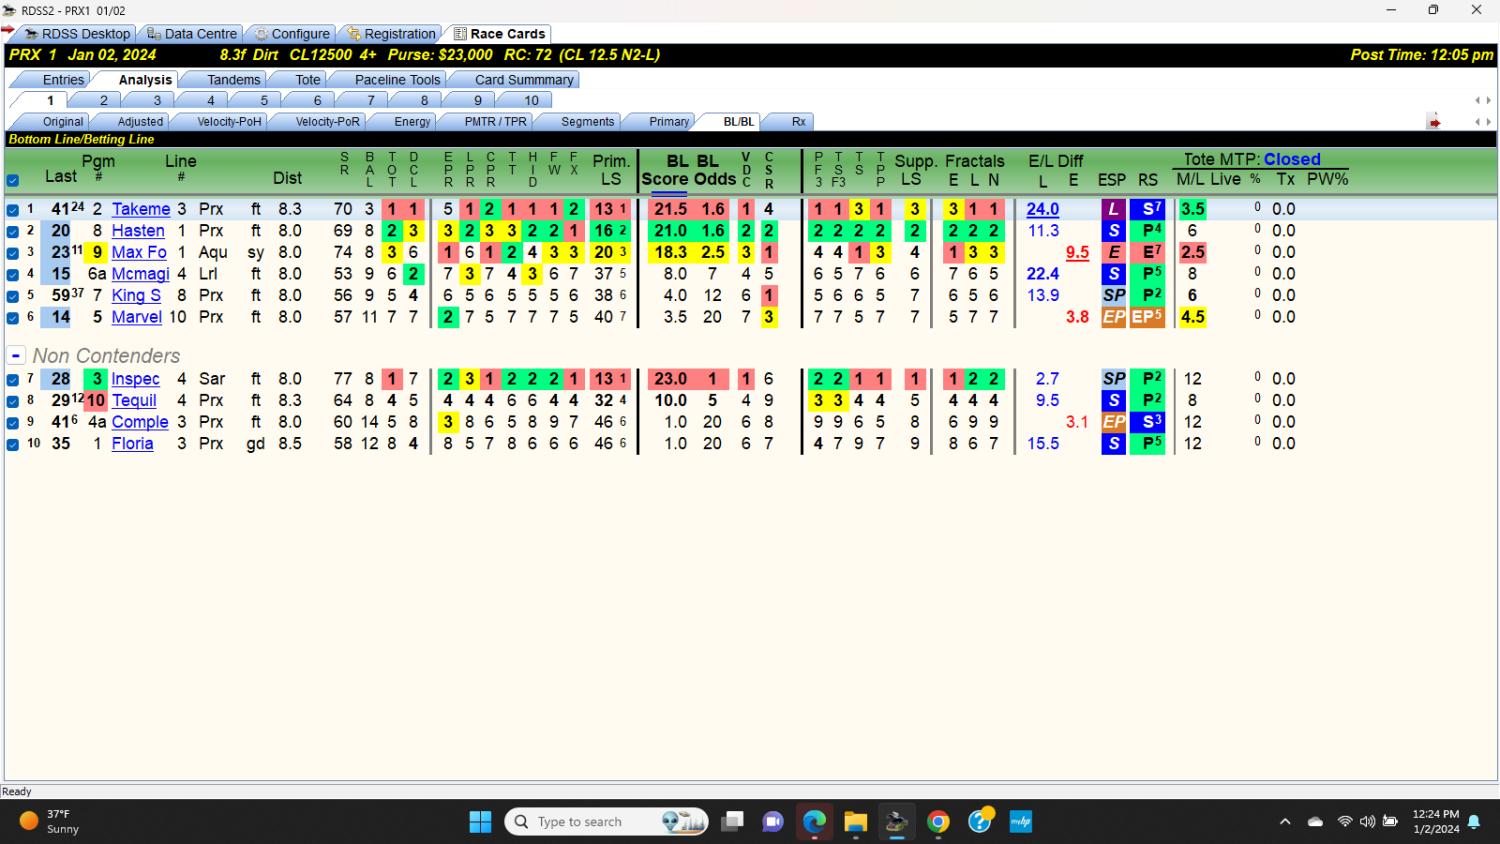Click the Windows Start button
Image resolution: width=1500 pixels, height=844 pixels.
pyautogui.click(x=480, y=821)
